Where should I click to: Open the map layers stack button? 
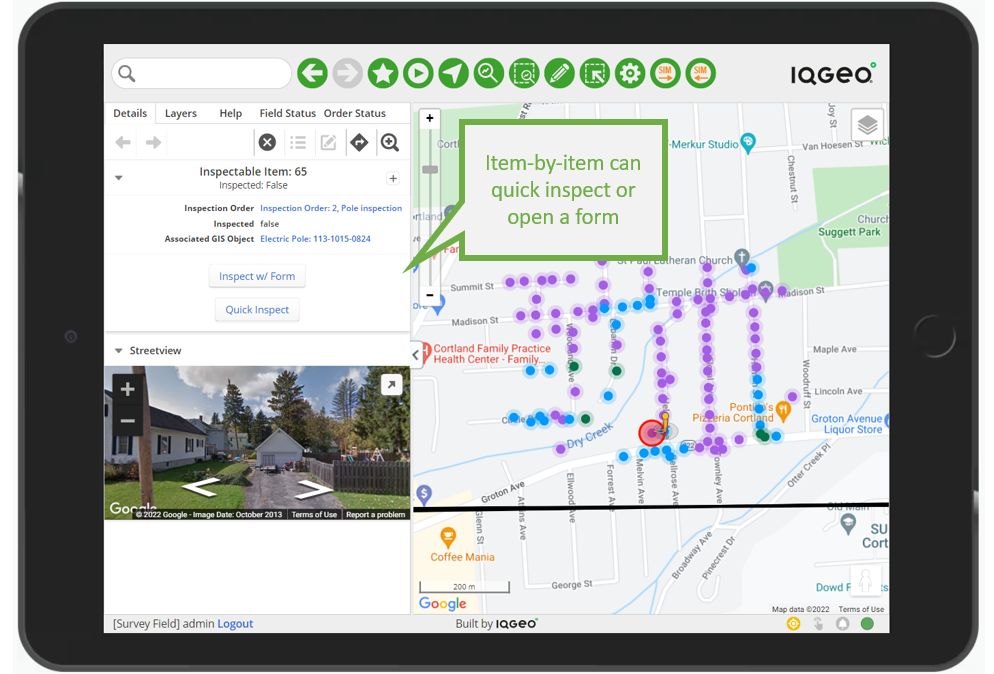[867, 125]
